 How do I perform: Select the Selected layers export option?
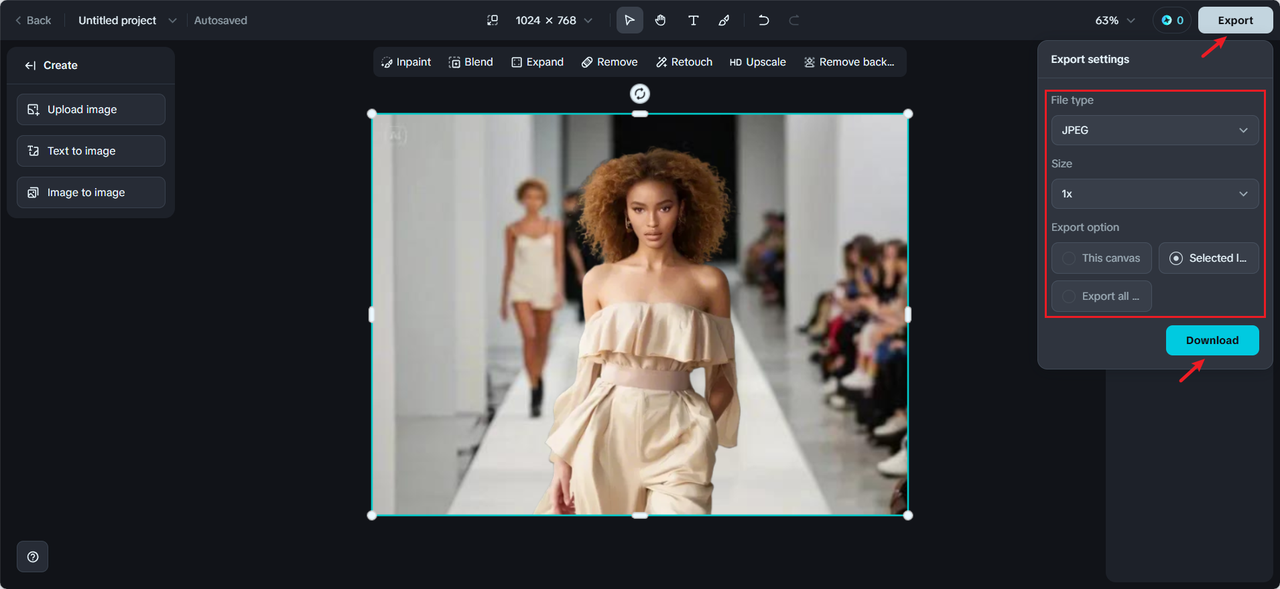pyautogui.click(x=1209, y=258)
